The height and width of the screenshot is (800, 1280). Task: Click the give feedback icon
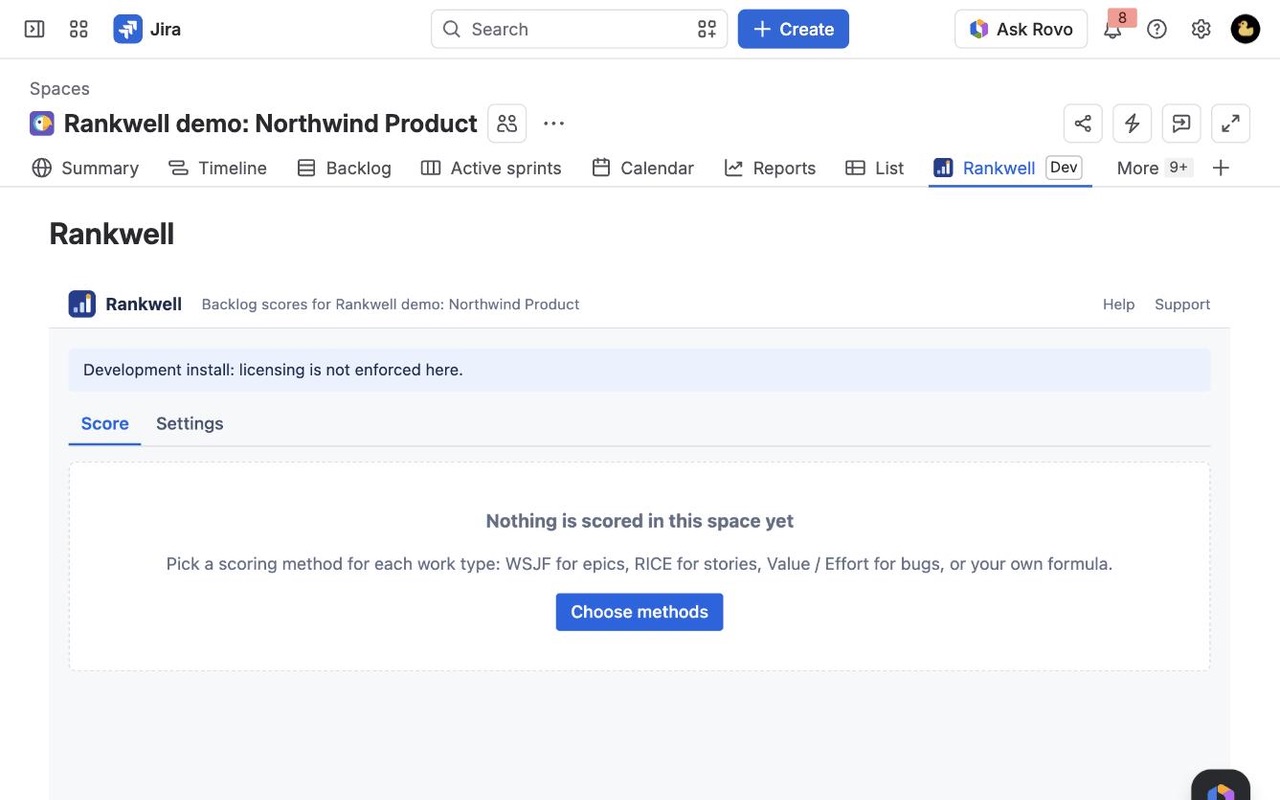click(x=1181, y=123)
